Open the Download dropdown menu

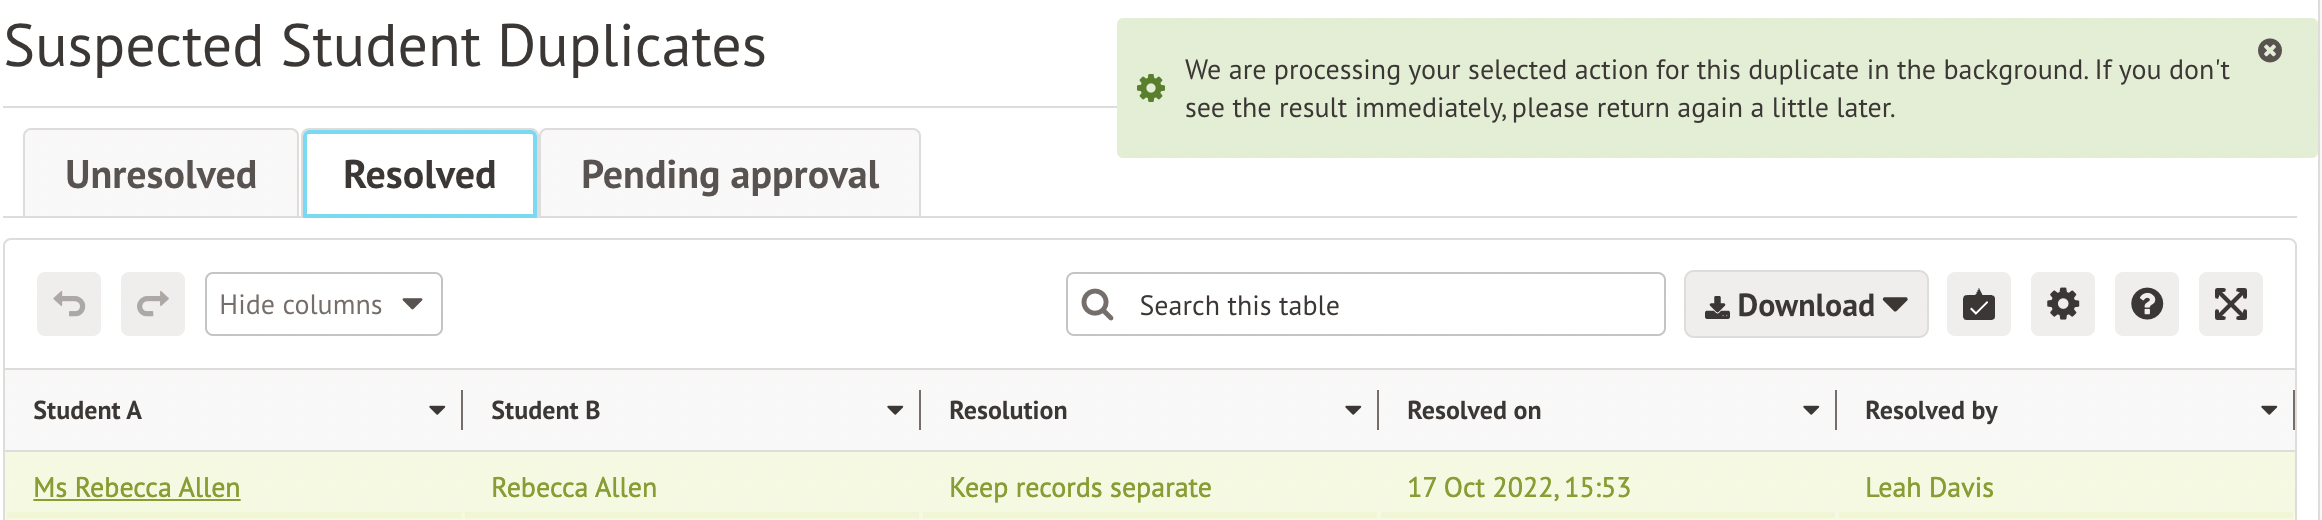pos(1805,305)
